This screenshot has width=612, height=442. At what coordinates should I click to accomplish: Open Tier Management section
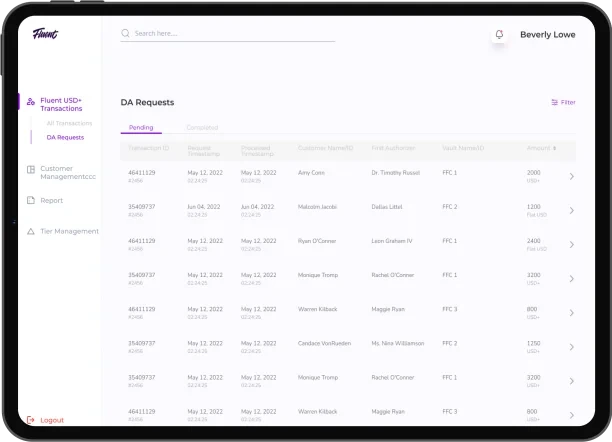click(x=69, y=231)
